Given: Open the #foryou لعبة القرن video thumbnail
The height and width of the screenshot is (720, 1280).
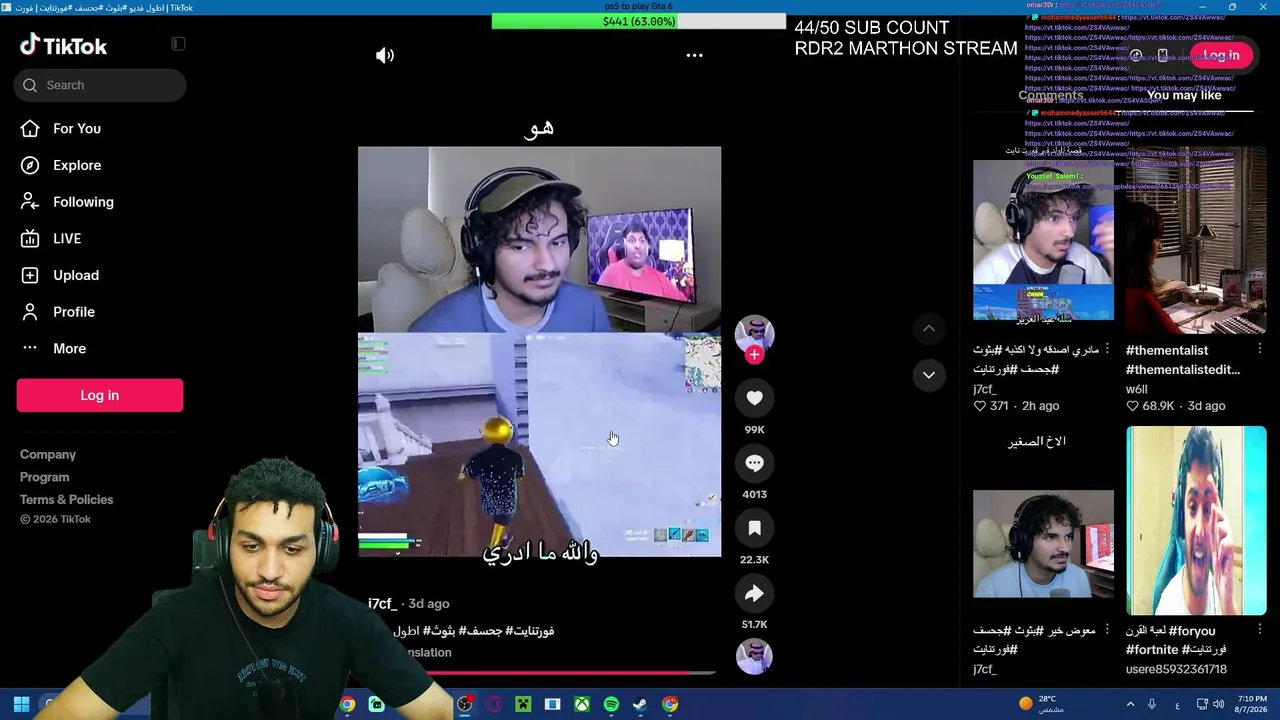Looking at the screenshot, I should 1196,521.
